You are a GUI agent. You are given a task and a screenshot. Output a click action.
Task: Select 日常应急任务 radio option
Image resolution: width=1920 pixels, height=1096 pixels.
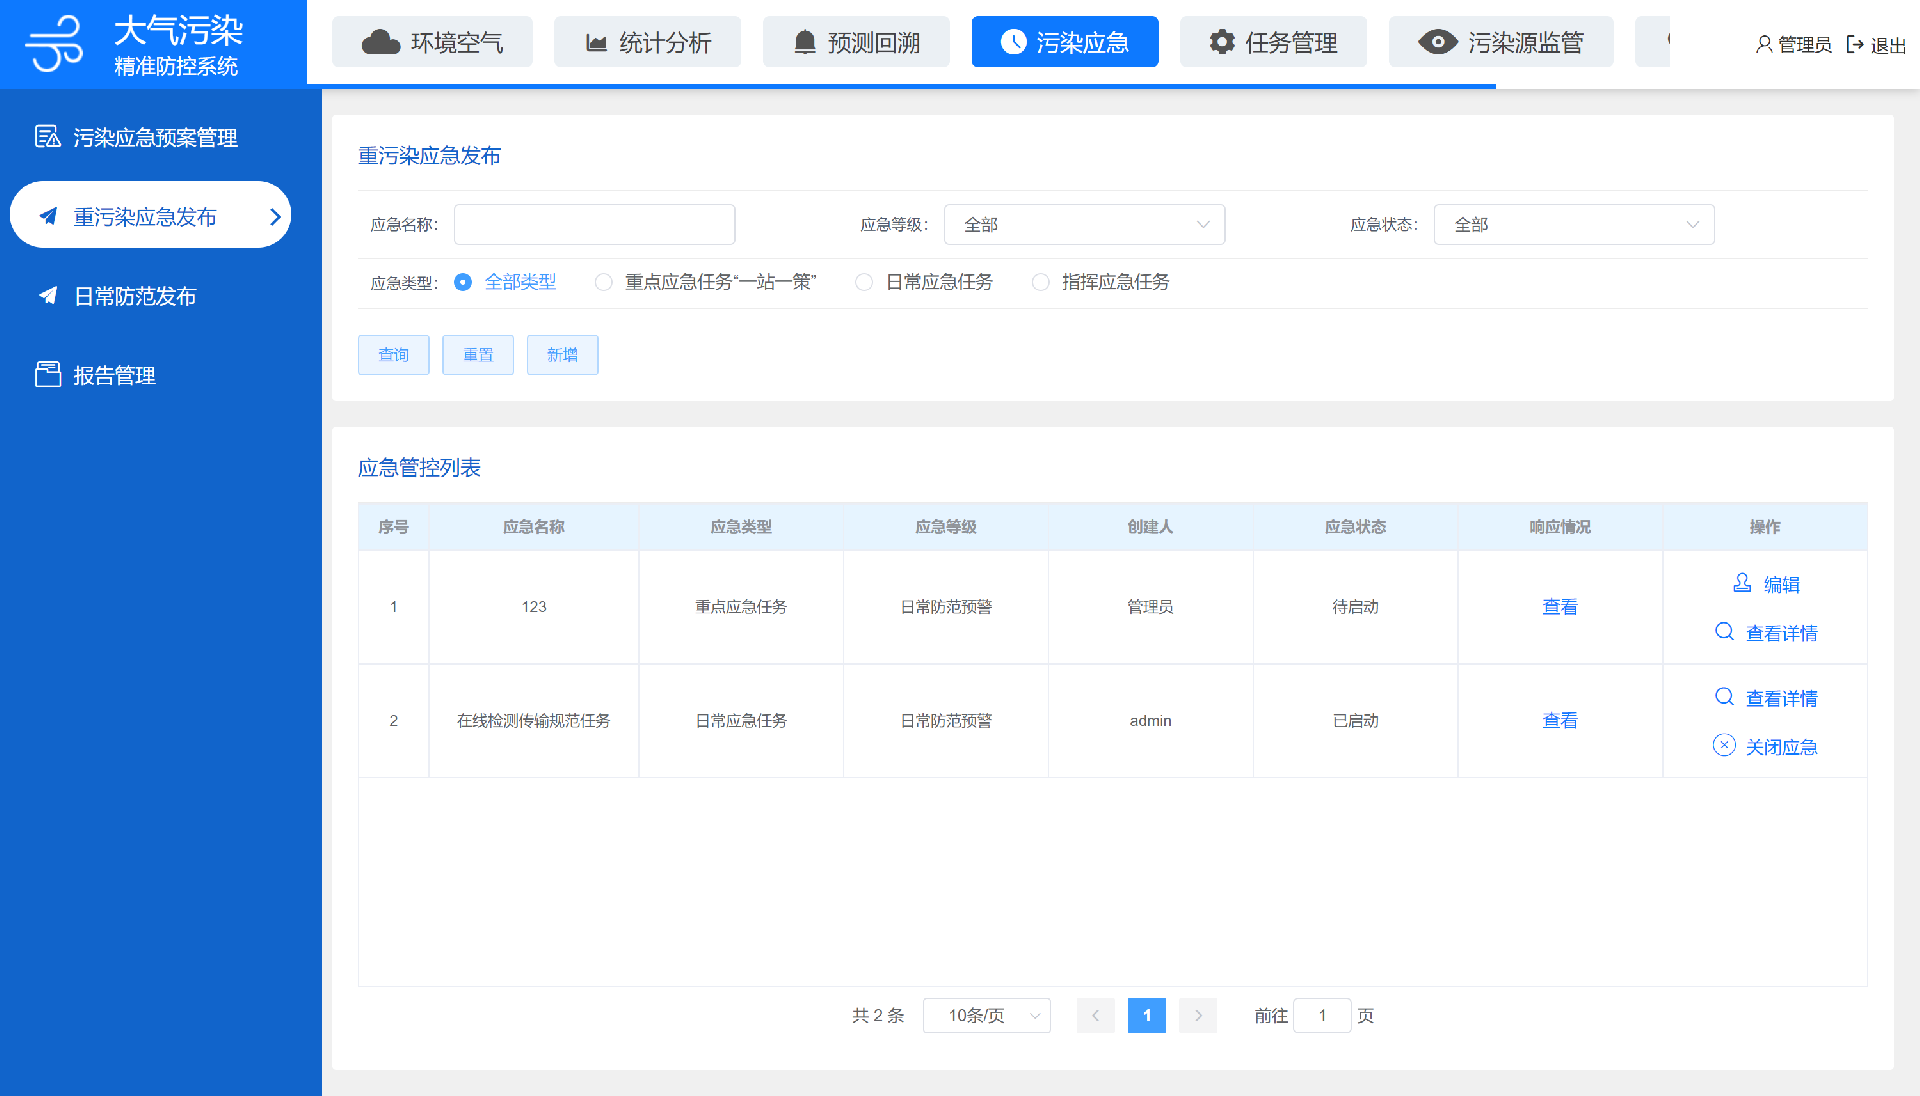coord(864,282)
